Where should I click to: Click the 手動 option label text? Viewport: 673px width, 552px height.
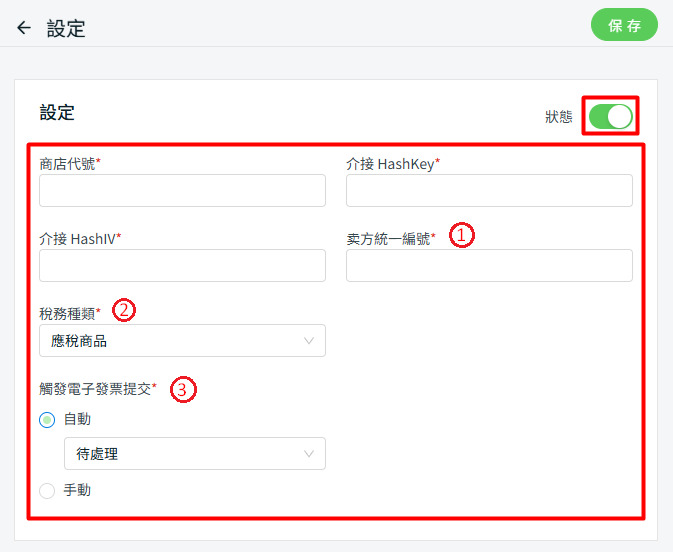[x=77, y=490]
